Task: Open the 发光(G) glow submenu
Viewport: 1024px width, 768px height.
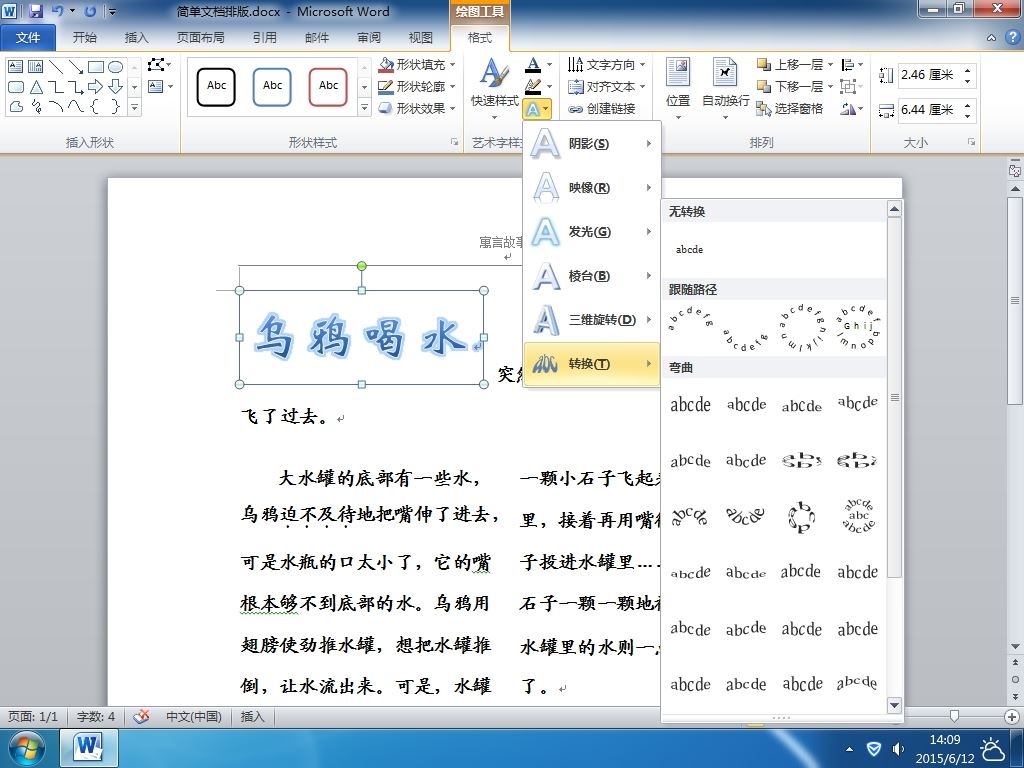Action: [592, 232]
